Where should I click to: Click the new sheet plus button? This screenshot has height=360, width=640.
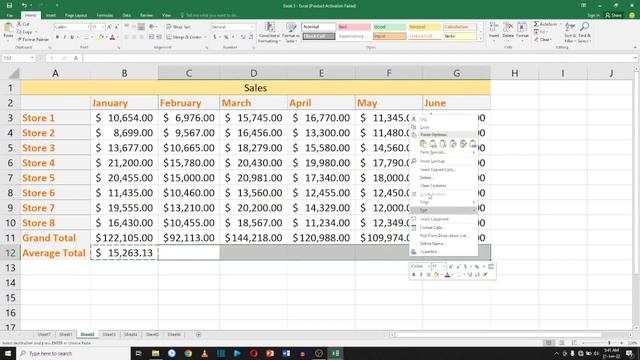(x=198, y=334)
